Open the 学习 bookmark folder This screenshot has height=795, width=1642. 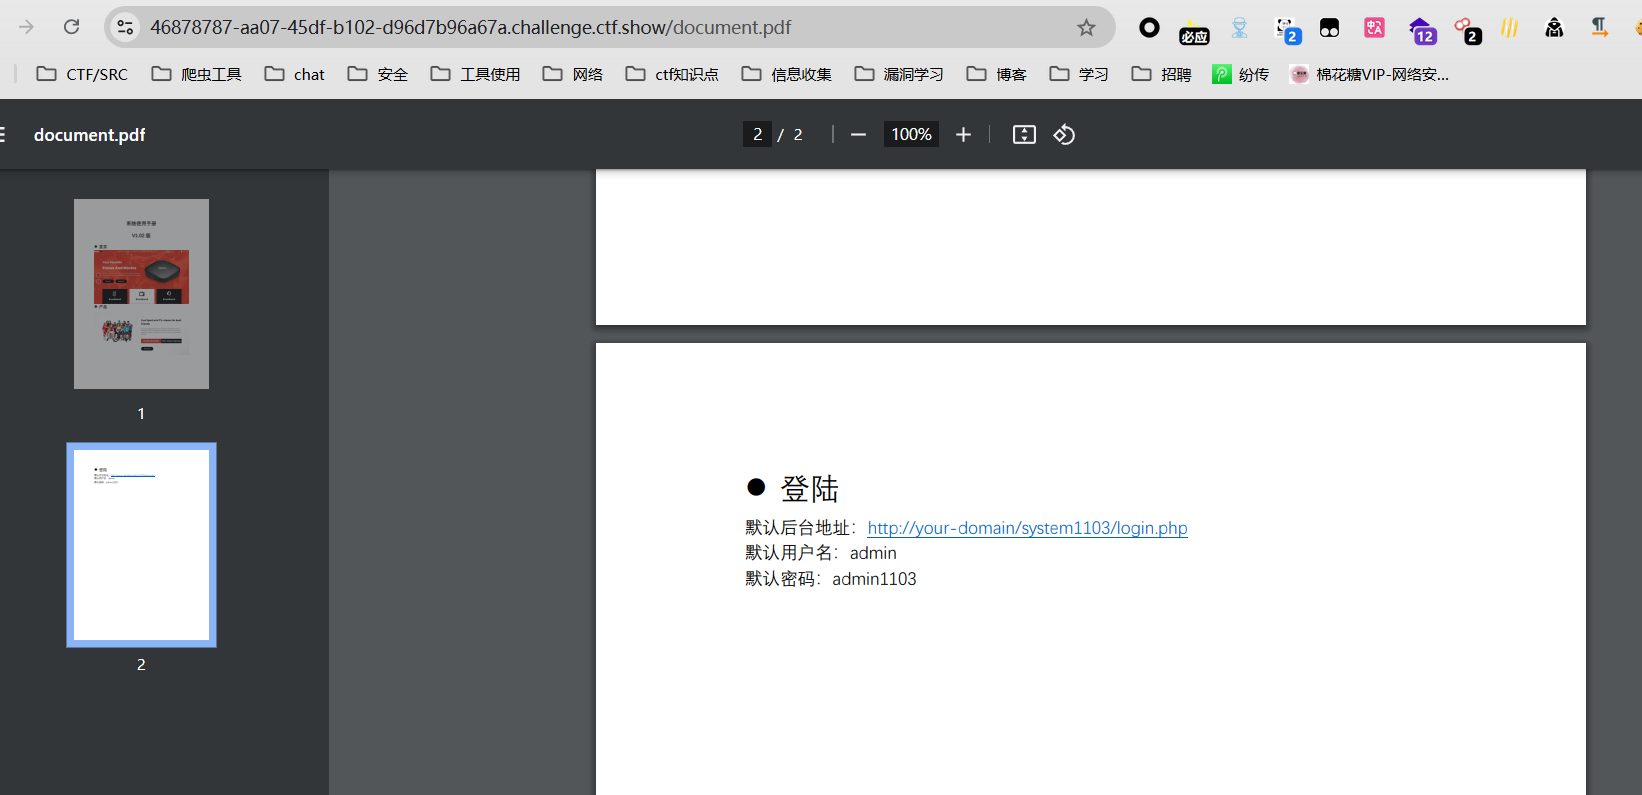point(1078,74)
